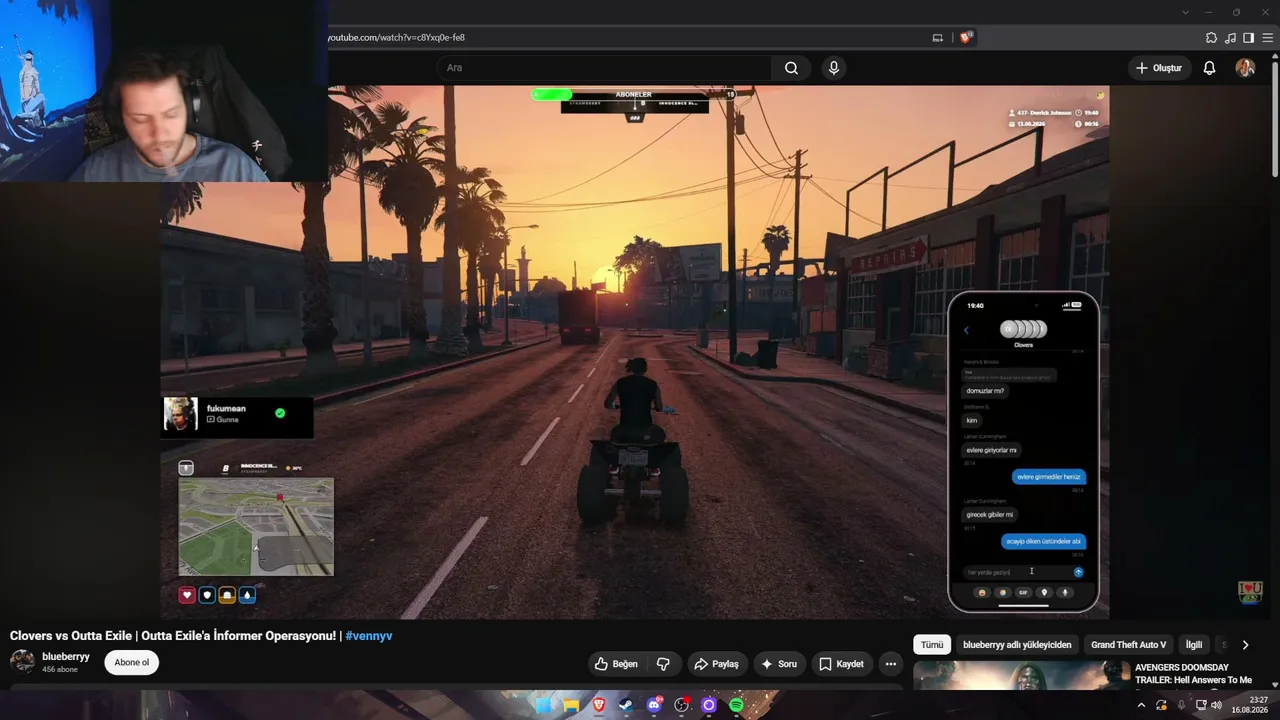The image size is (1280, 720).
Task: Click the Soru ask button
Action: [779, 664]
